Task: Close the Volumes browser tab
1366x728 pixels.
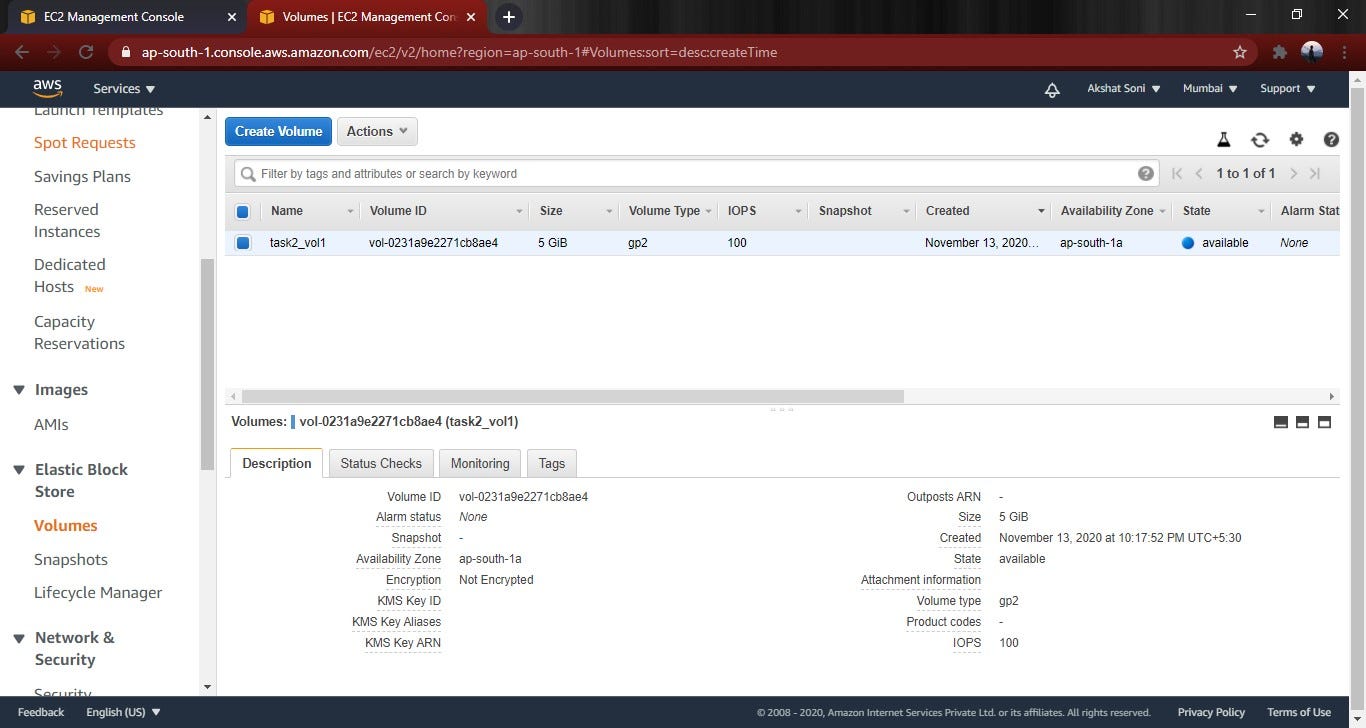Action: [x=471, y=17]
